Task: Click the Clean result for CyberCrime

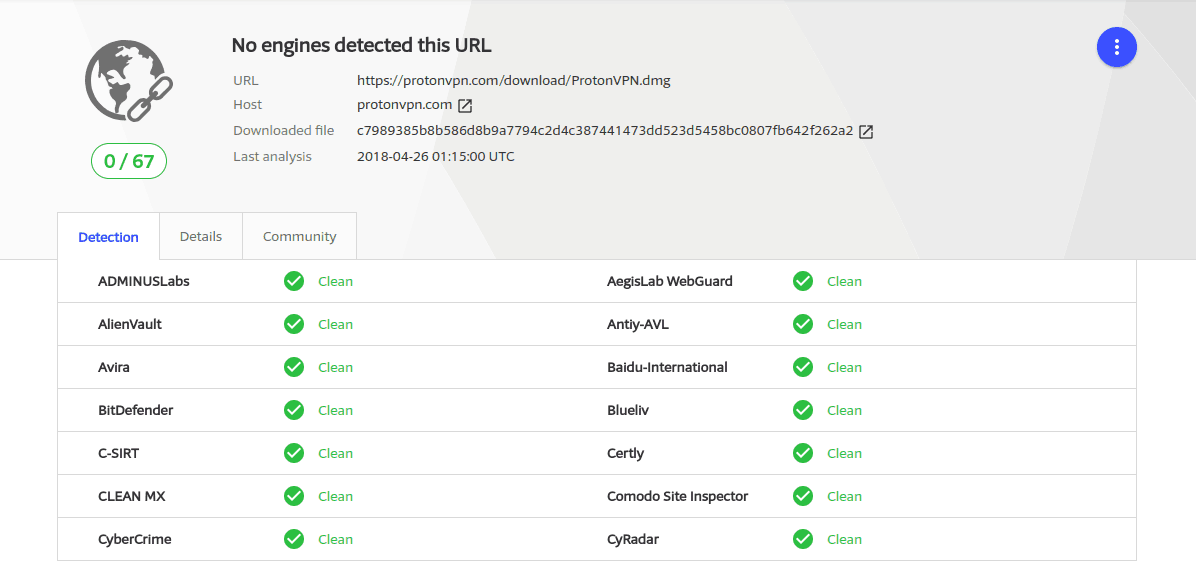Action: point(336,540)
